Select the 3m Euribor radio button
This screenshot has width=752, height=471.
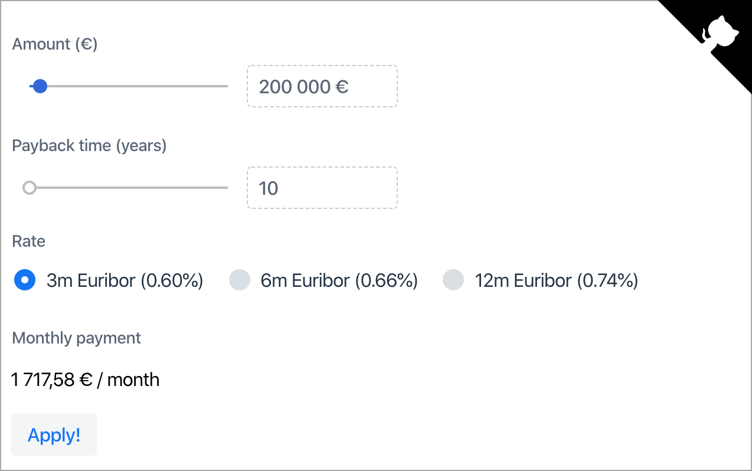[x=25, y=280]
